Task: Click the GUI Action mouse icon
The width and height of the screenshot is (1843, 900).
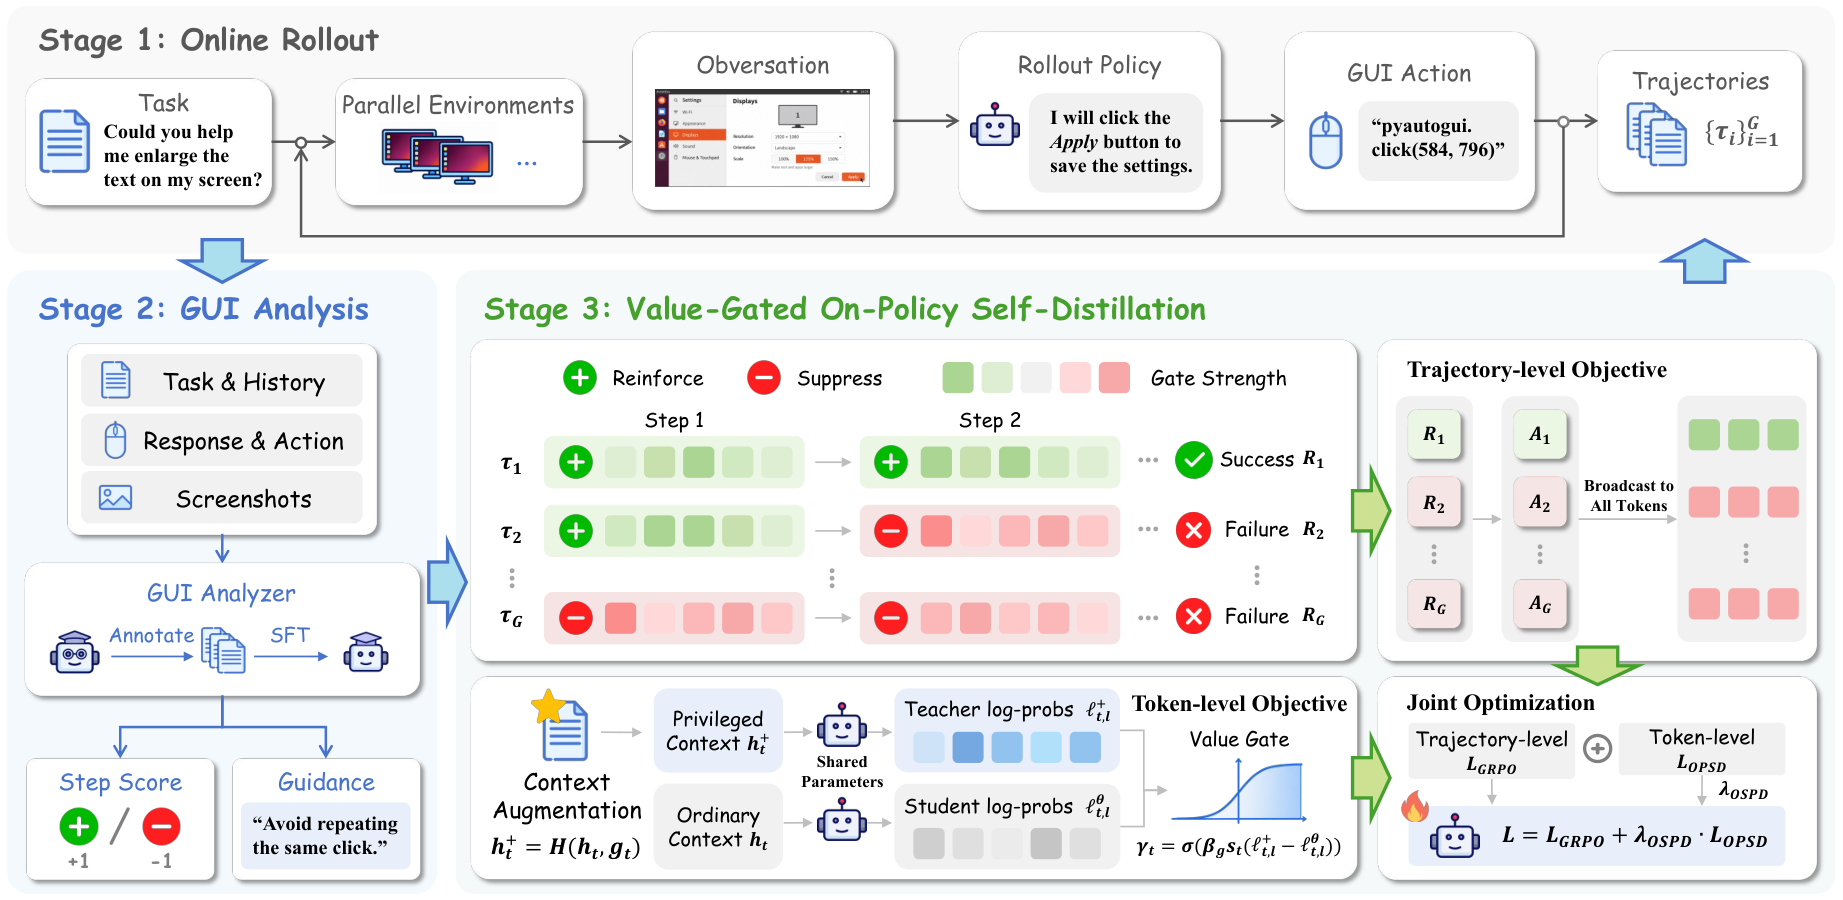Action: point(1326,141)
